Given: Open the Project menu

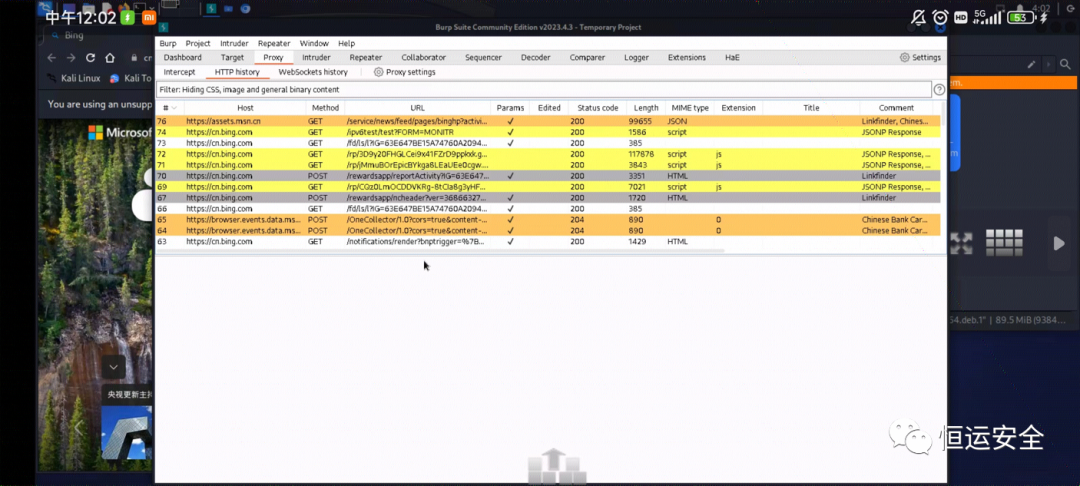Looking at the screenshot, I should 198,43.
